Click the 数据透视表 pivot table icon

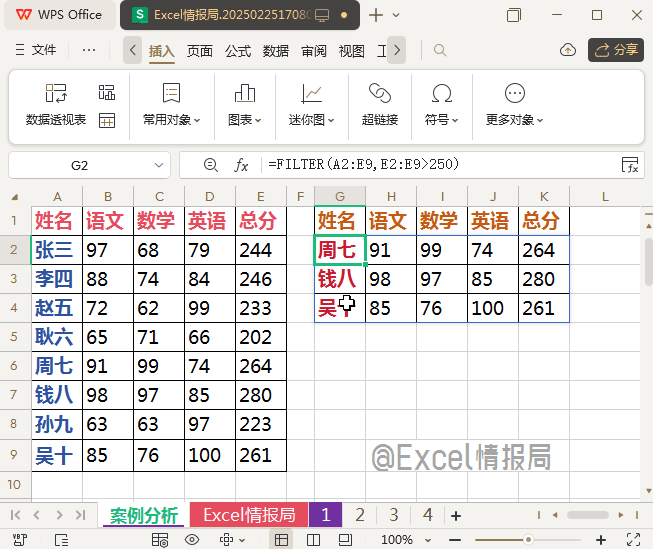56,94
